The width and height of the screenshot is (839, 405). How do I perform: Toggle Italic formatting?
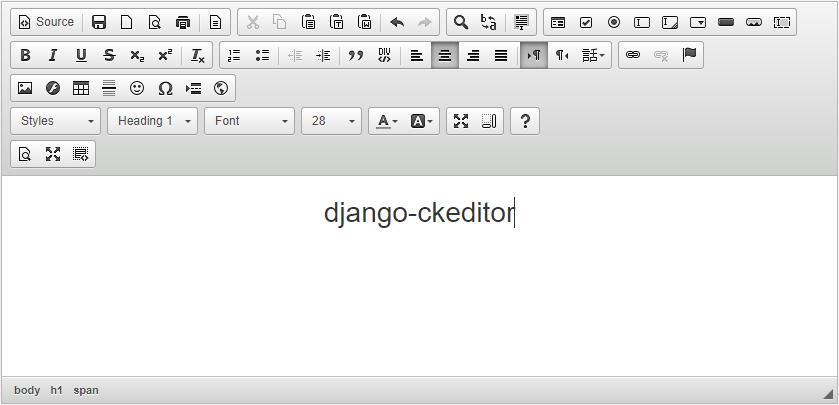click(53, 55)
